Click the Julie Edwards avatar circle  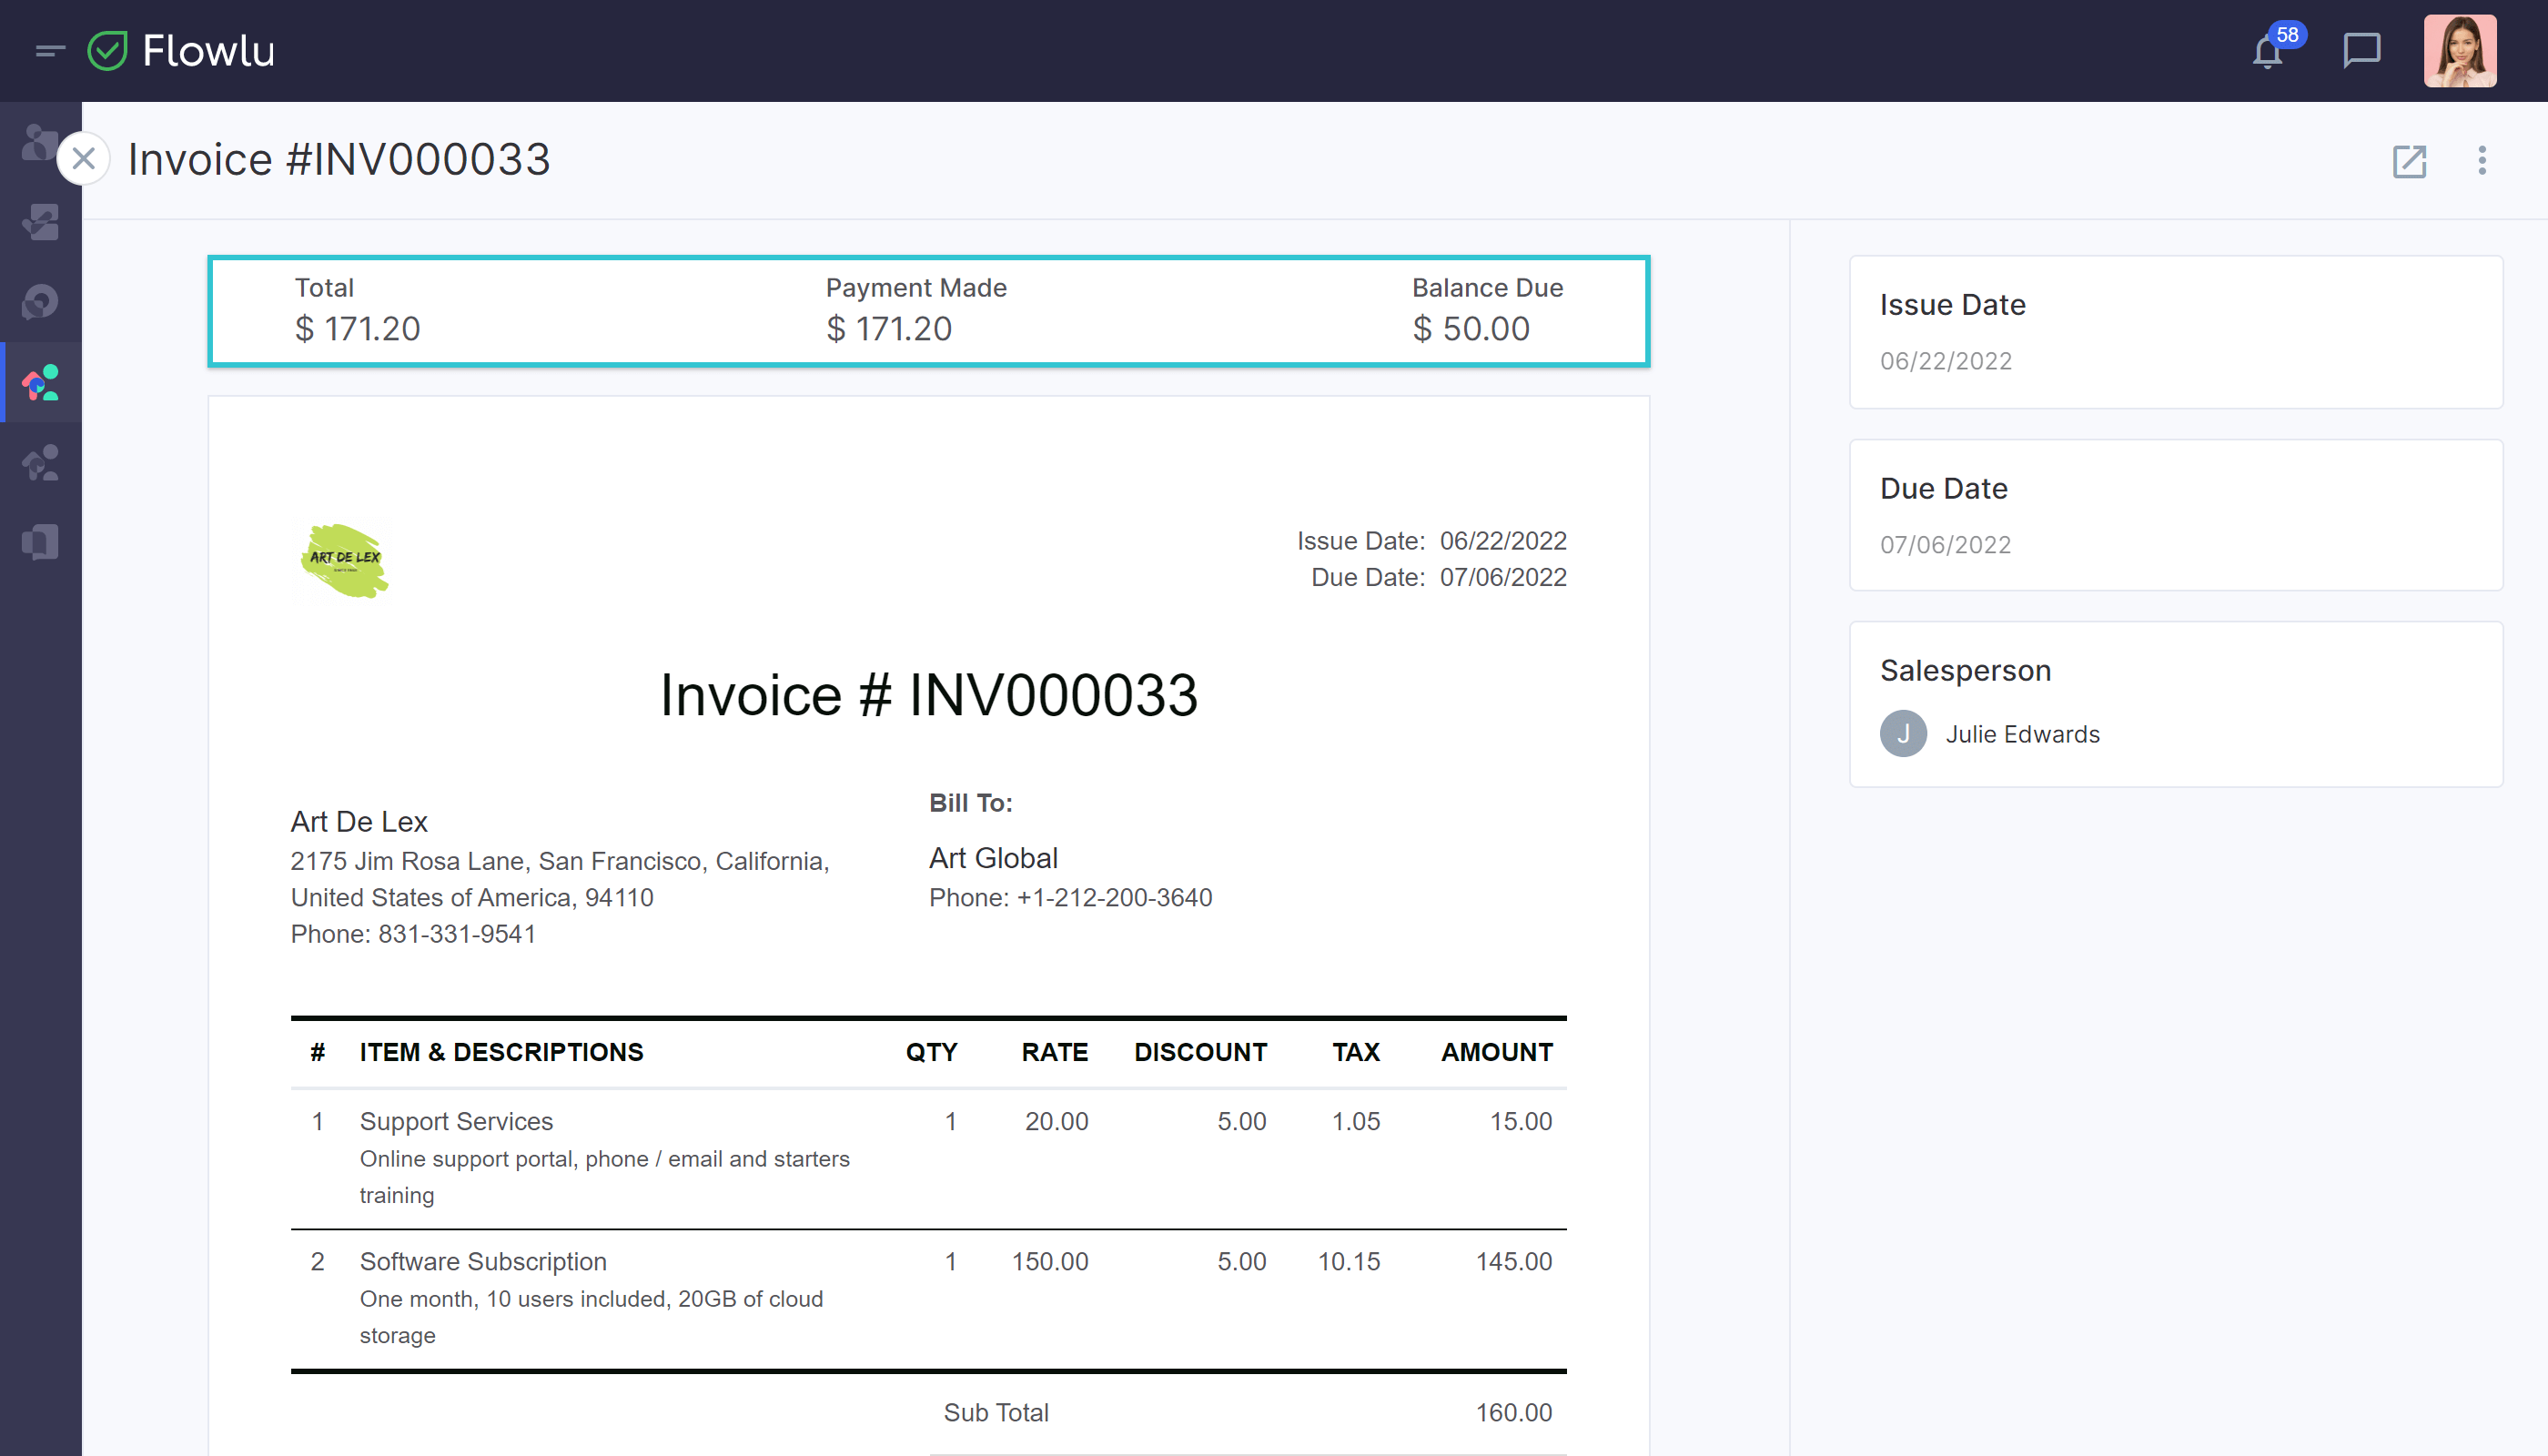(1903, 734)
